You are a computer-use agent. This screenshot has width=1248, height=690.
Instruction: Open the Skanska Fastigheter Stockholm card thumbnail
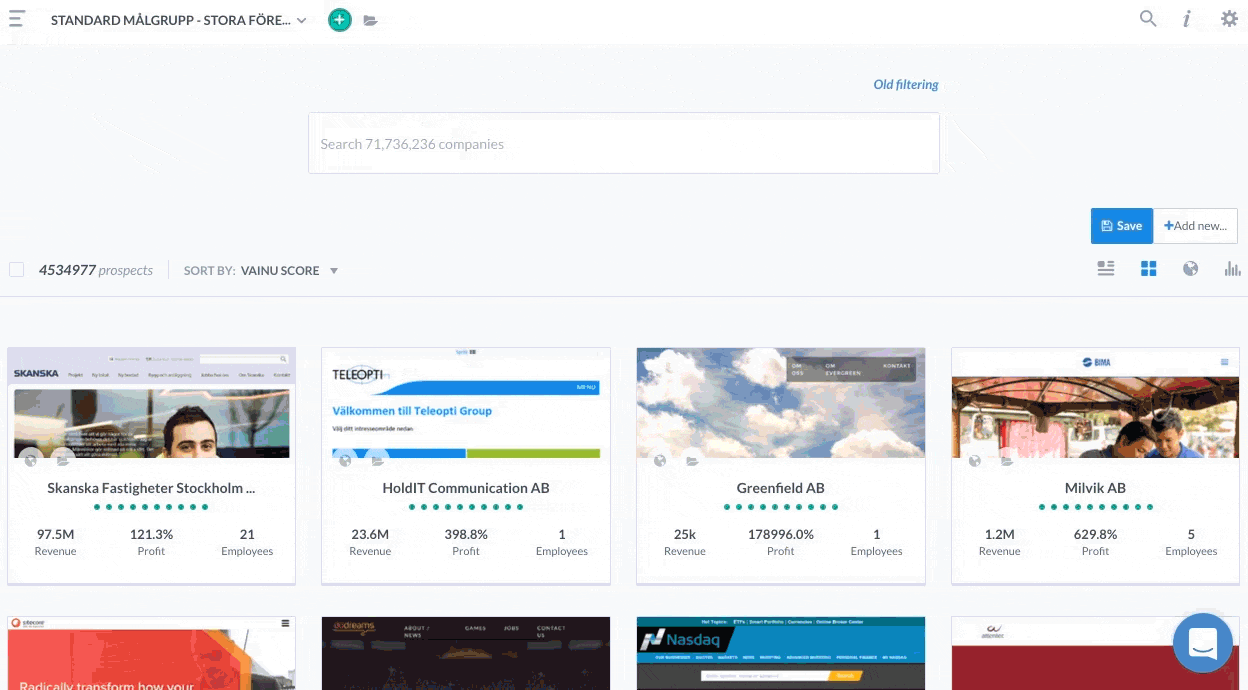pos(151,403)
